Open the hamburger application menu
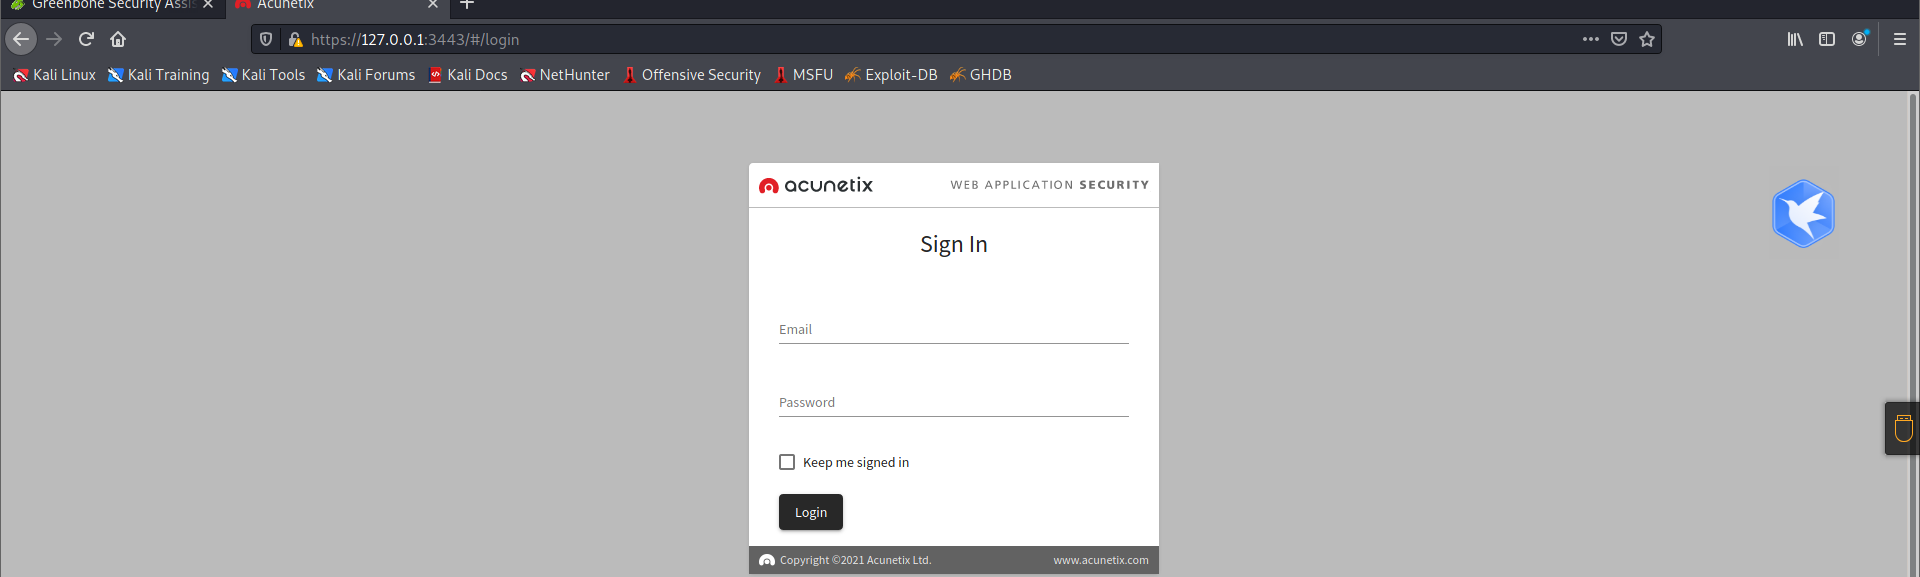The height and width of the screenshot is (577, 1920). [x=1900, y=39]
